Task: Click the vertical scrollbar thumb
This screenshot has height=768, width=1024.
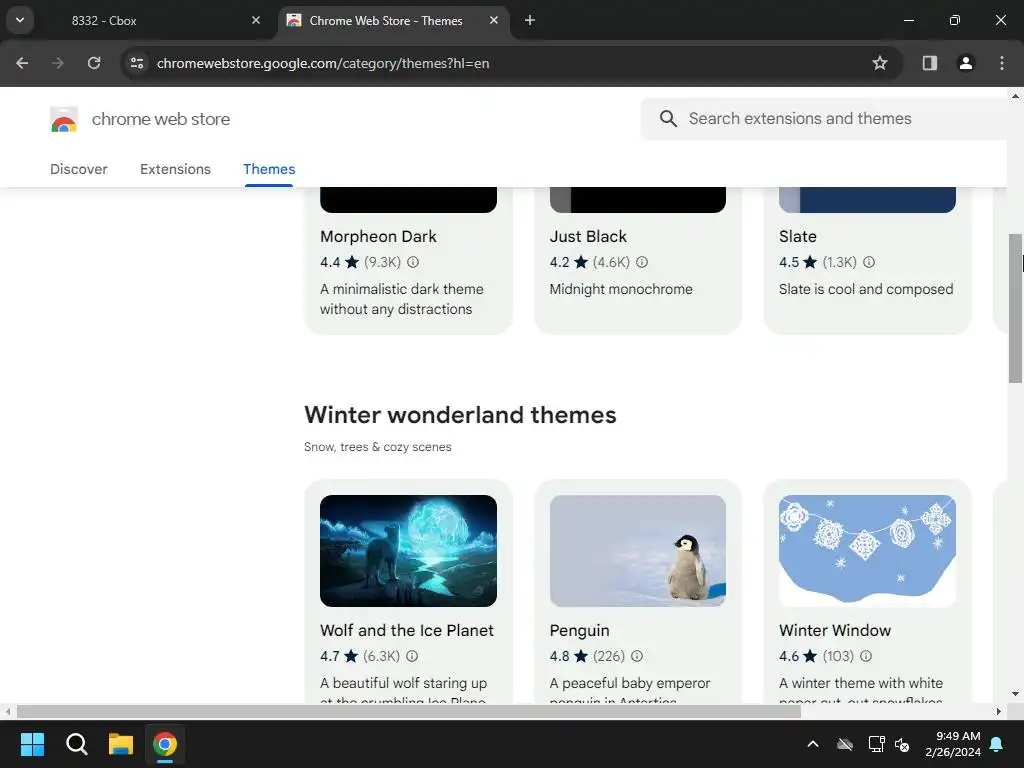Action: pos(1015,308)
